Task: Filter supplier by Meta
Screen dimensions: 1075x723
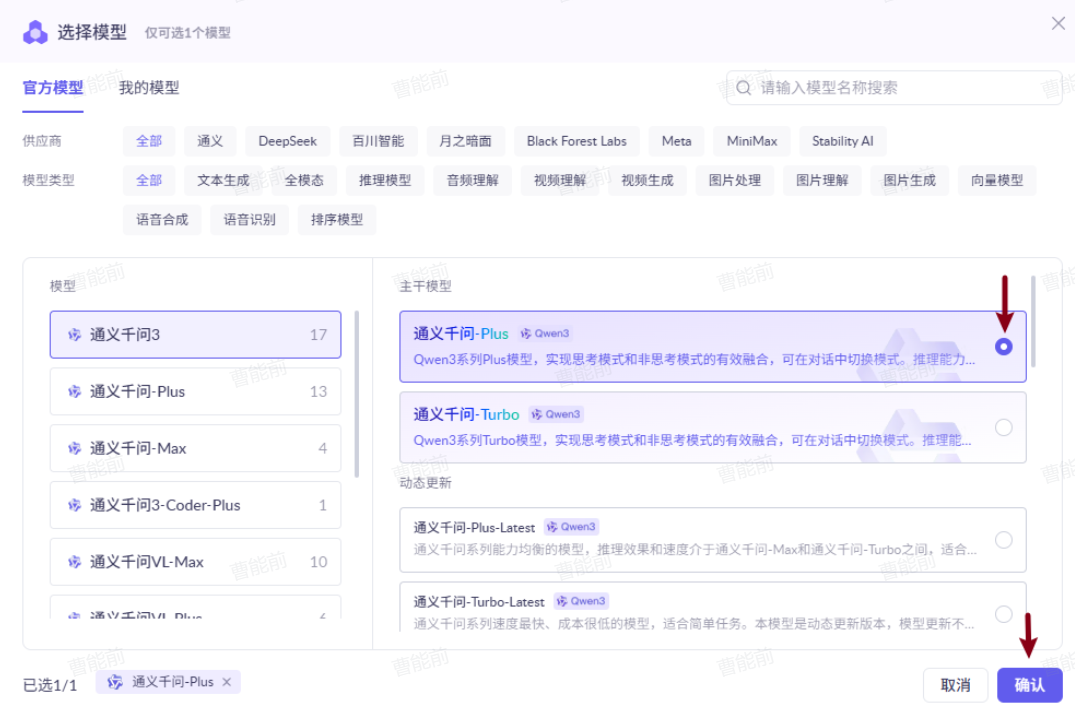Action: tap(676, 141)
